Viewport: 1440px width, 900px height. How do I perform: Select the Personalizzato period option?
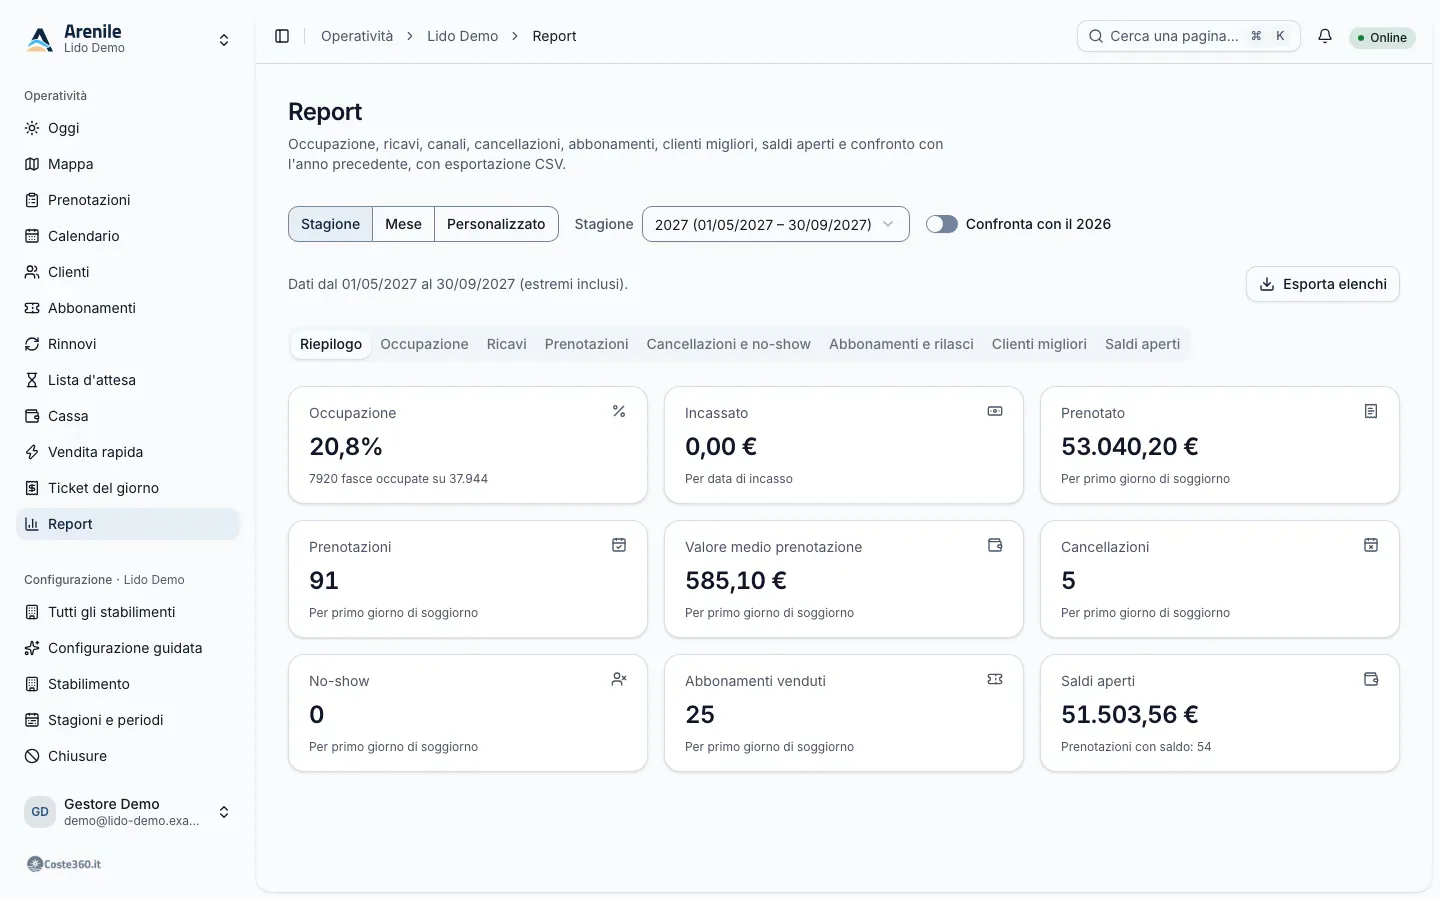(x=496, y=224)
